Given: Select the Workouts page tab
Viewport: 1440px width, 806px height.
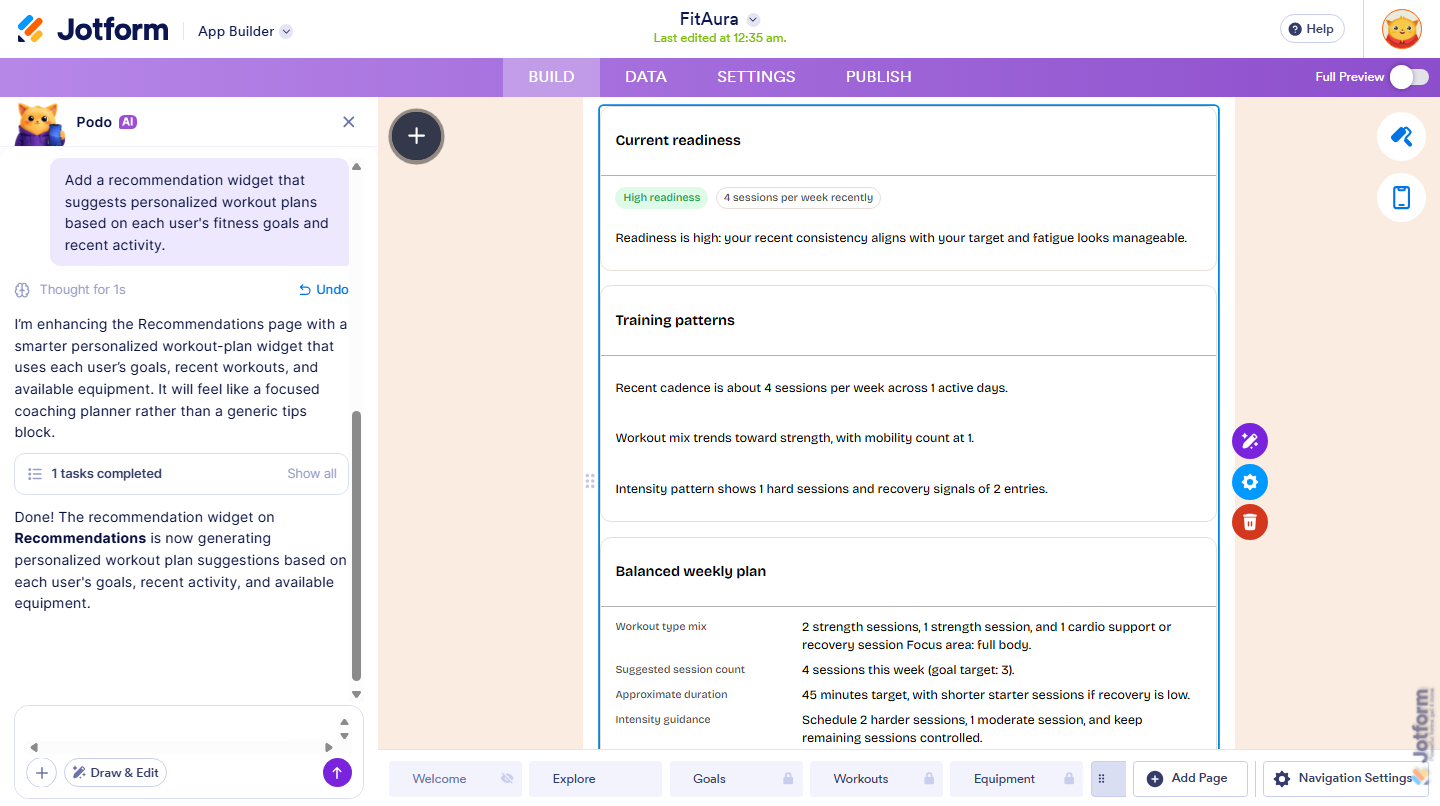Looking at the screenshot, I should coord(876,779).
